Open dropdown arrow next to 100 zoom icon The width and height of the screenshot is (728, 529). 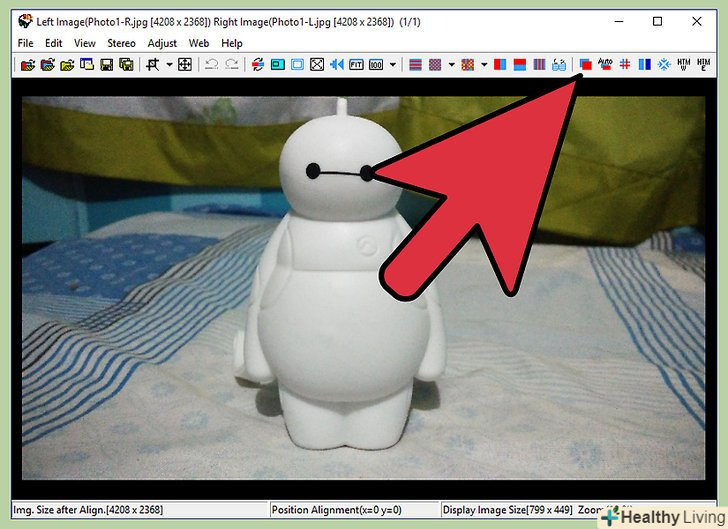pos(393,65)
